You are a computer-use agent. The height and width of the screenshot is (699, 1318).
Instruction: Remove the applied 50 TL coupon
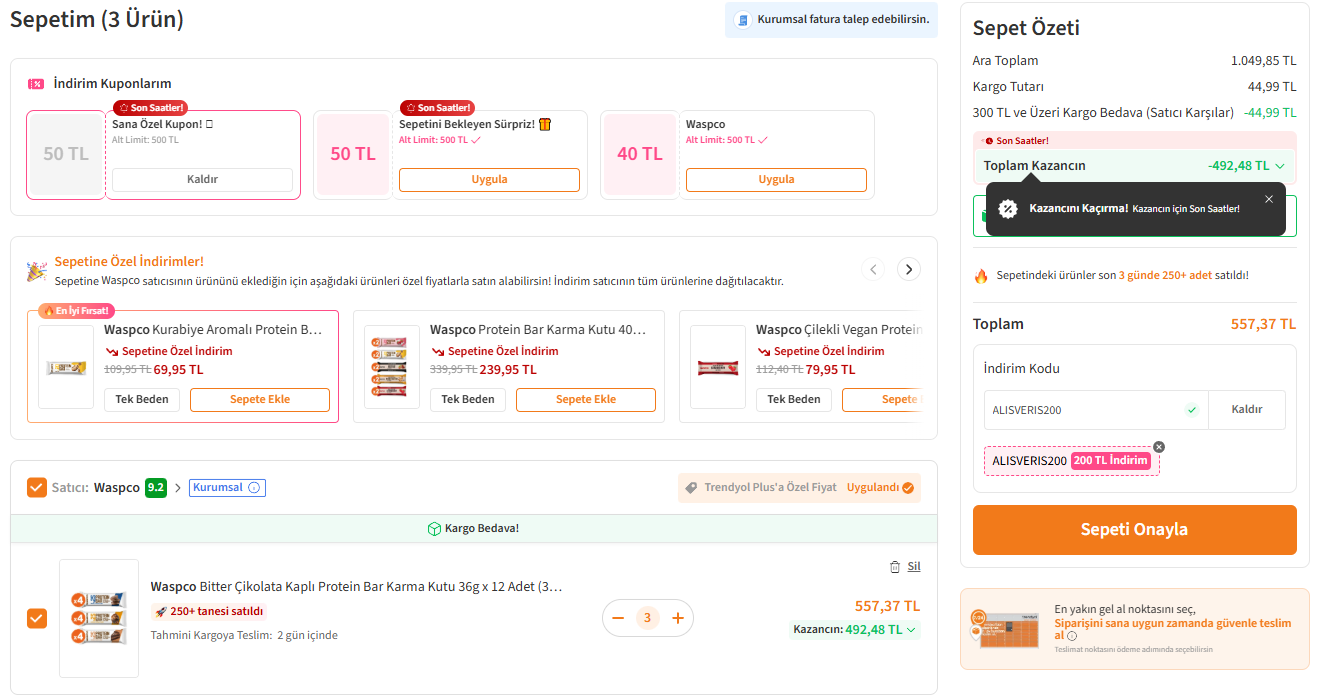[202, 180]
